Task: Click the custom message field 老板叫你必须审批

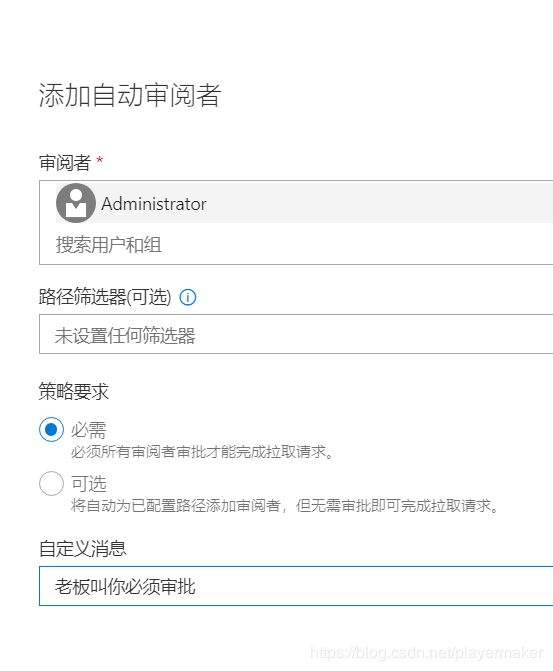Action: pos(296,586)
